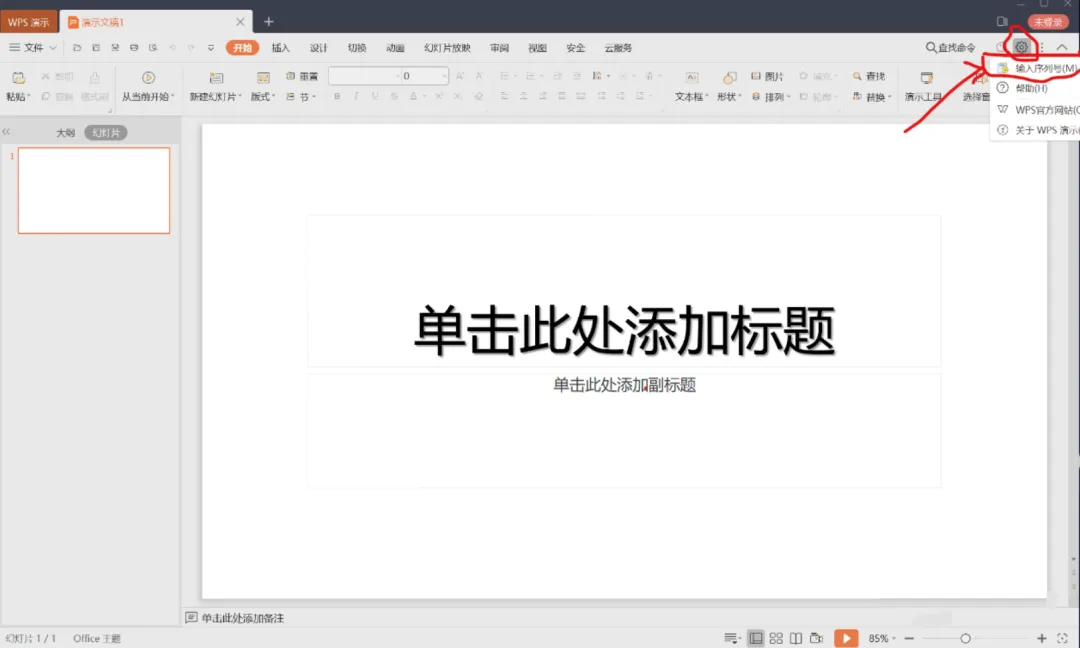The height and width of the screenshot is (648, 1080).
Task: Zoom out with minus button
Action: [909, 638]
